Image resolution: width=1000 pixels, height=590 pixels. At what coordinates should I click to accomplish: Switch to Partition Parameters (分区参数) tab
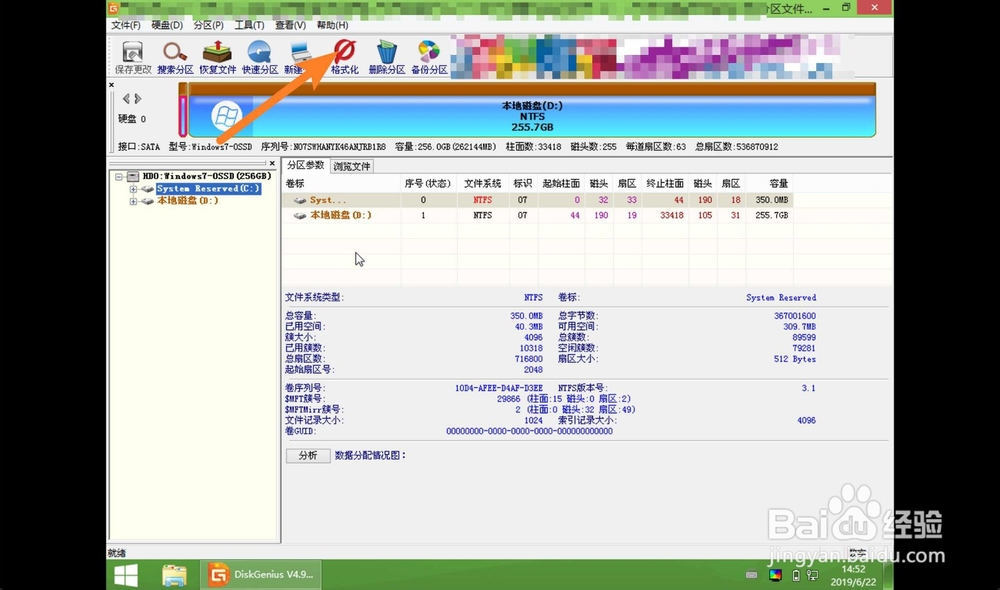(305, 165)
